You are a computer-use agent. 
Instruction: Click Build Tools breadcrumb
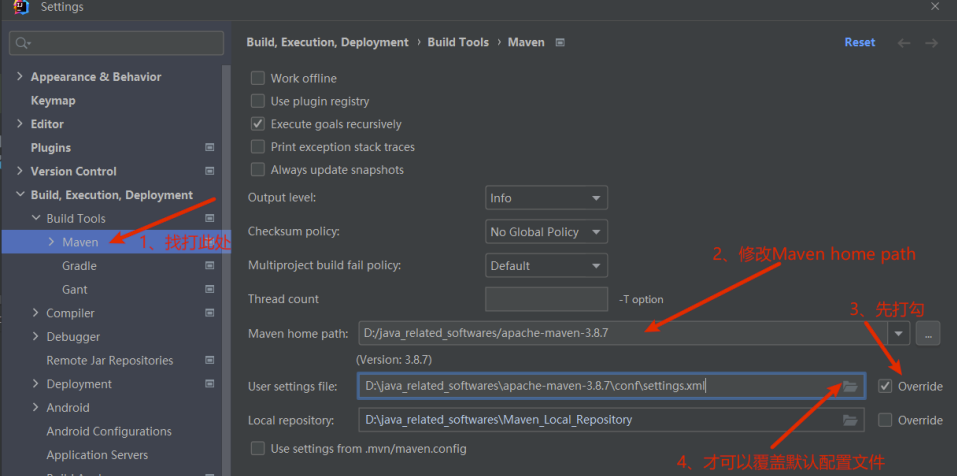click(458, 42)
